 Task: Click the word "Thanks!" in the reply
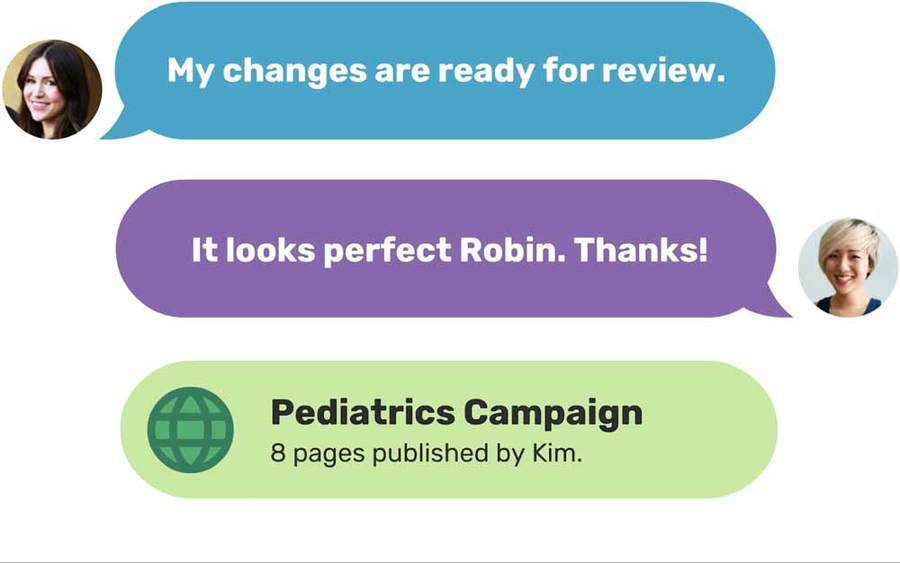coord(641,250)
